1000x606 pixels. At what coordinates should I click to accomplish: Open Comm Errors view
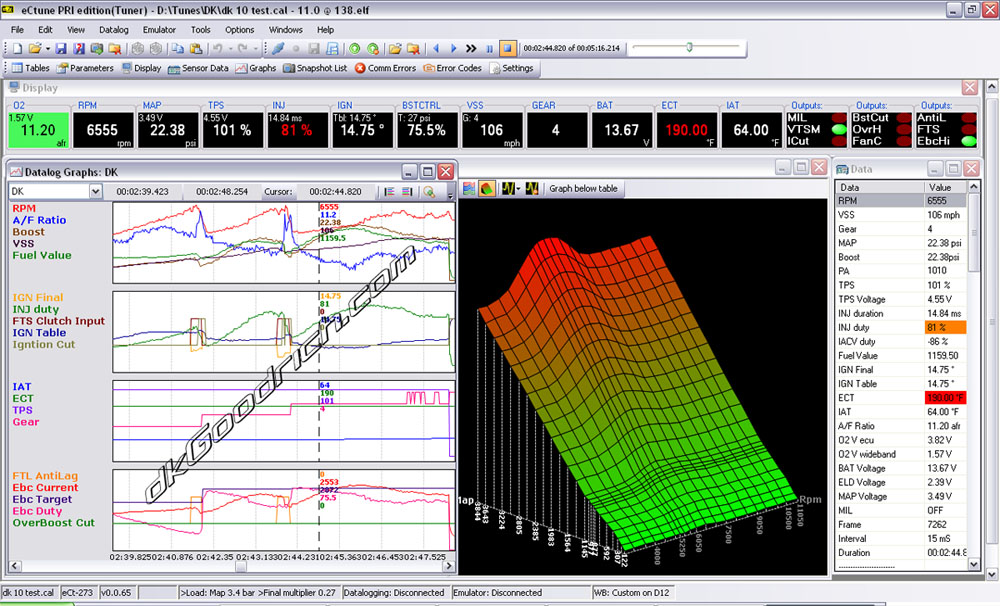pos(385,68)
